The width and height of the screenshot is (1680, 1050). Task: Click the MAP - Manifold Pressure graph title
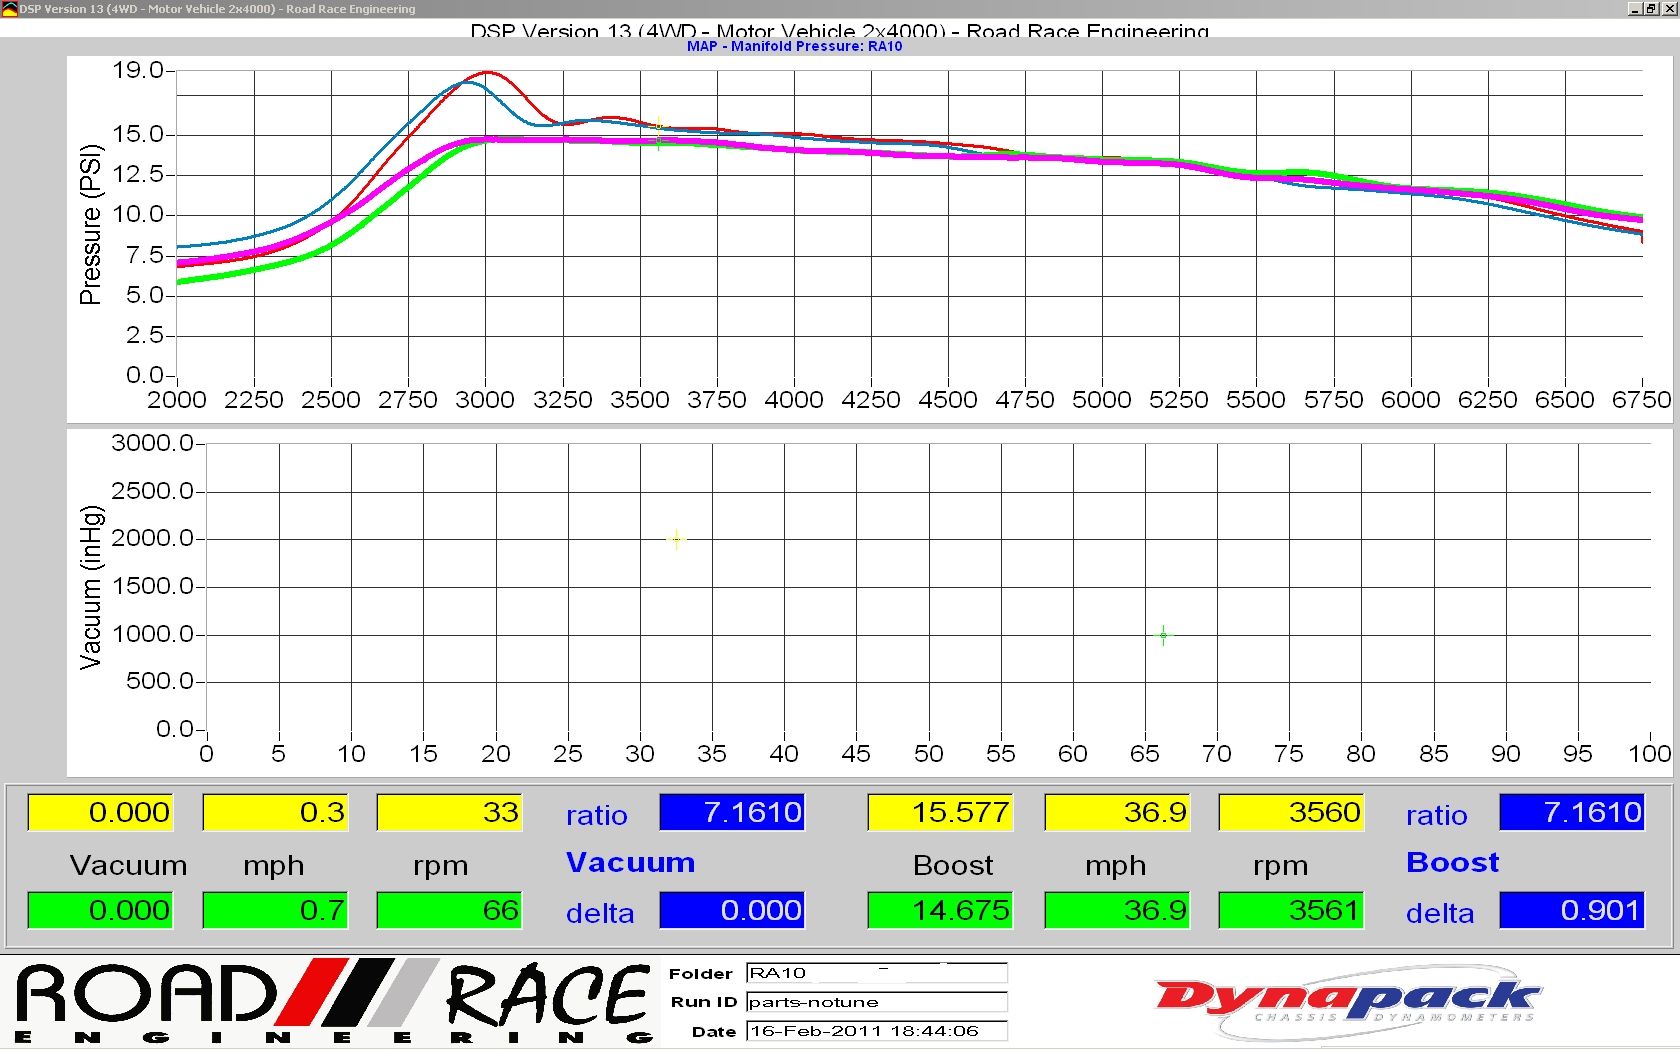tap(794, 46)
